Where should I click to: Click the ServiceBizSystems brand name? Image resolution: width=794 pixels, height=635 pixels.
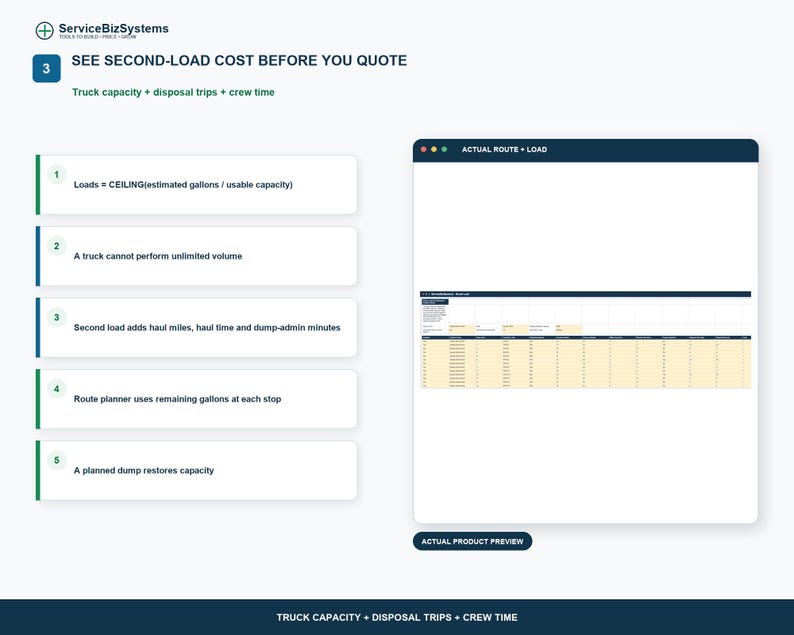113,28
